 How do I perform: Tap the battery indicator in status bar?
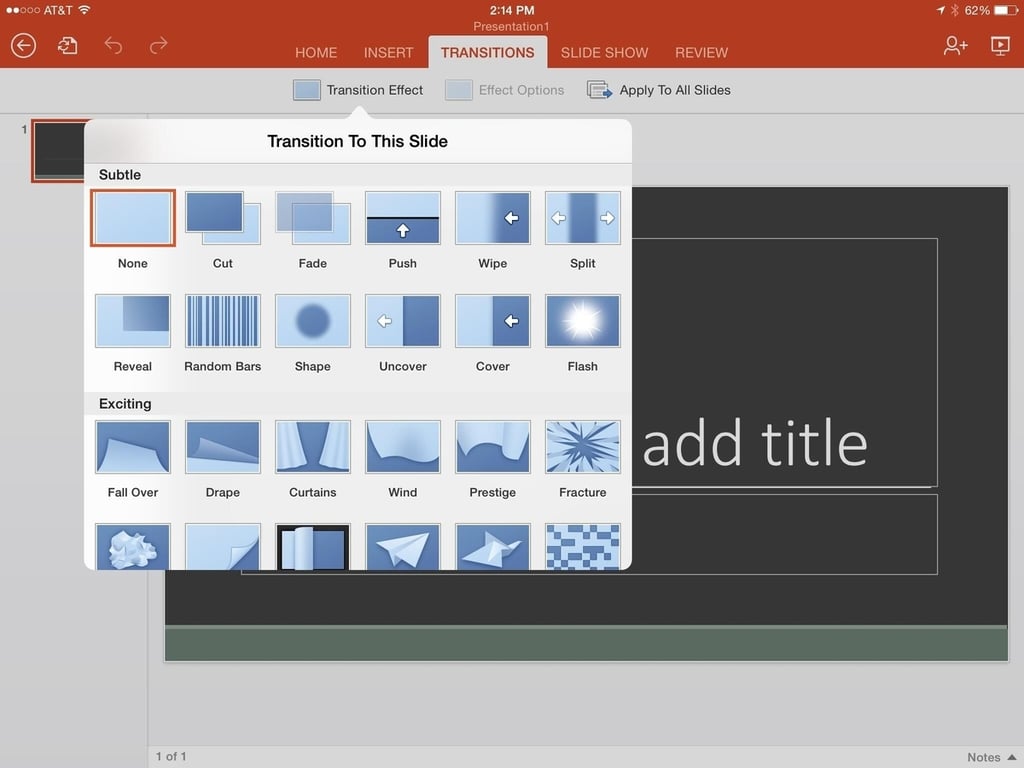click(1005, 10)
